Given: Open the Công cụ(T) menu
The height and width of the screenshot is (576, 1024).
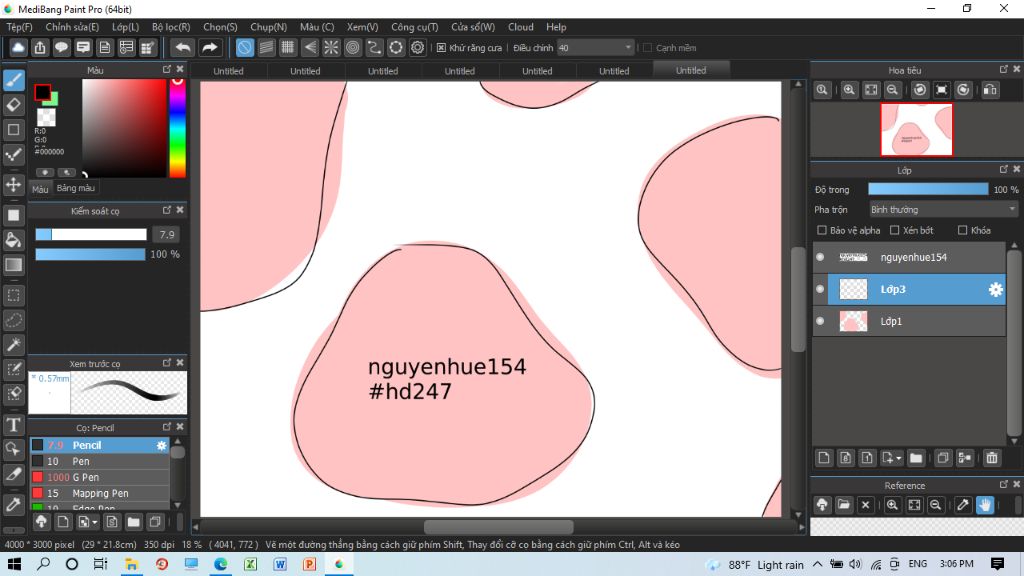Looking at the screenshot, I should pyautogui.click(x=415, y=27).
